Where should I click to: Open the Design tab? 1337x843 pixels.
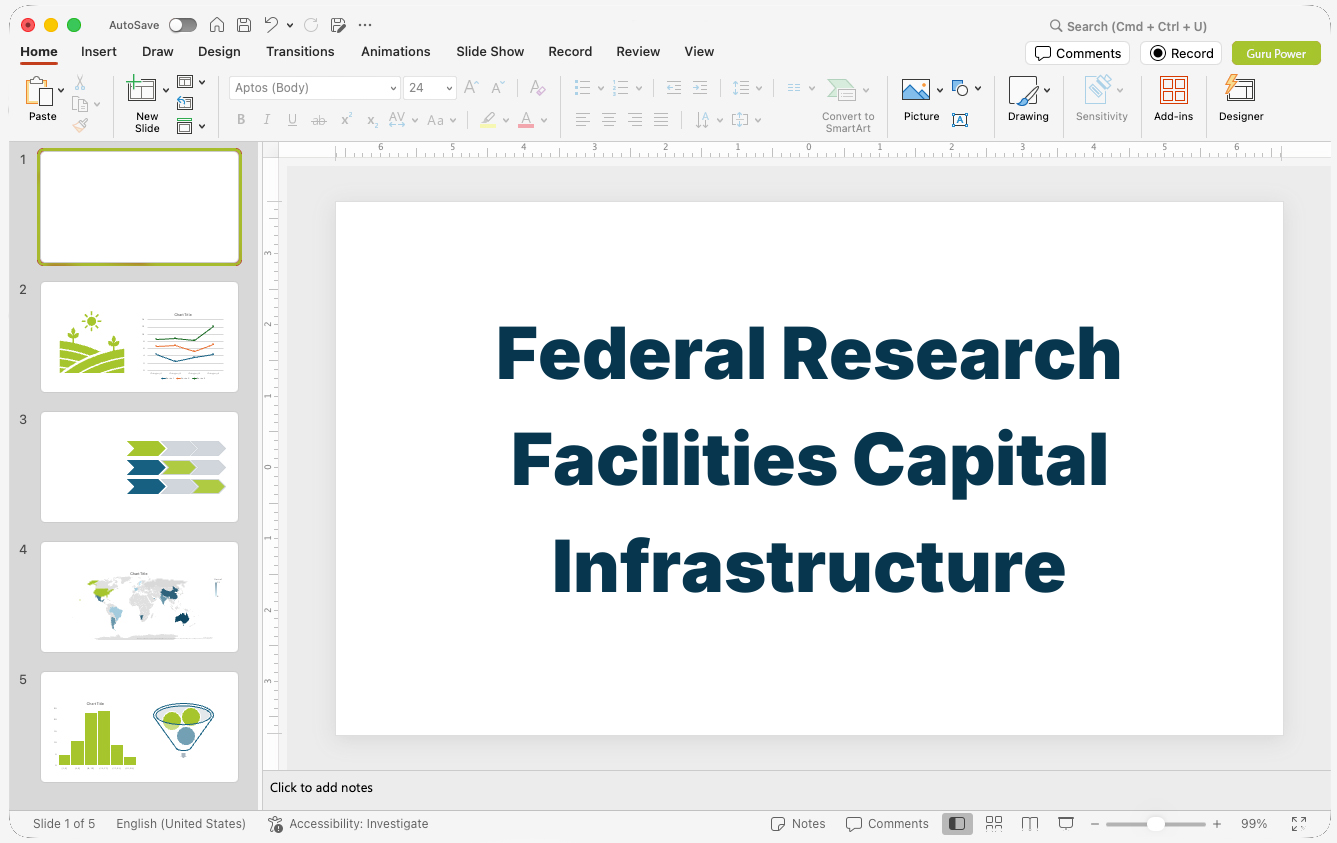(x=219, y=51)
